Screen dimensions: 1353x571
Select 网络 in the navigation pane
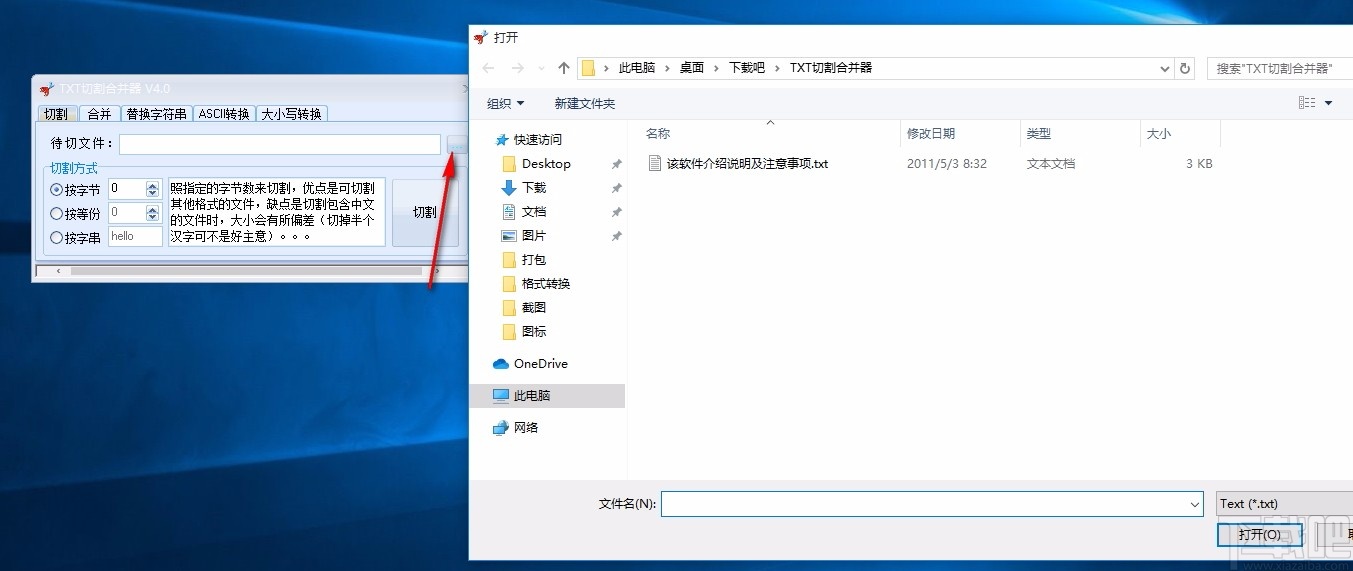(x=526, y=427)
